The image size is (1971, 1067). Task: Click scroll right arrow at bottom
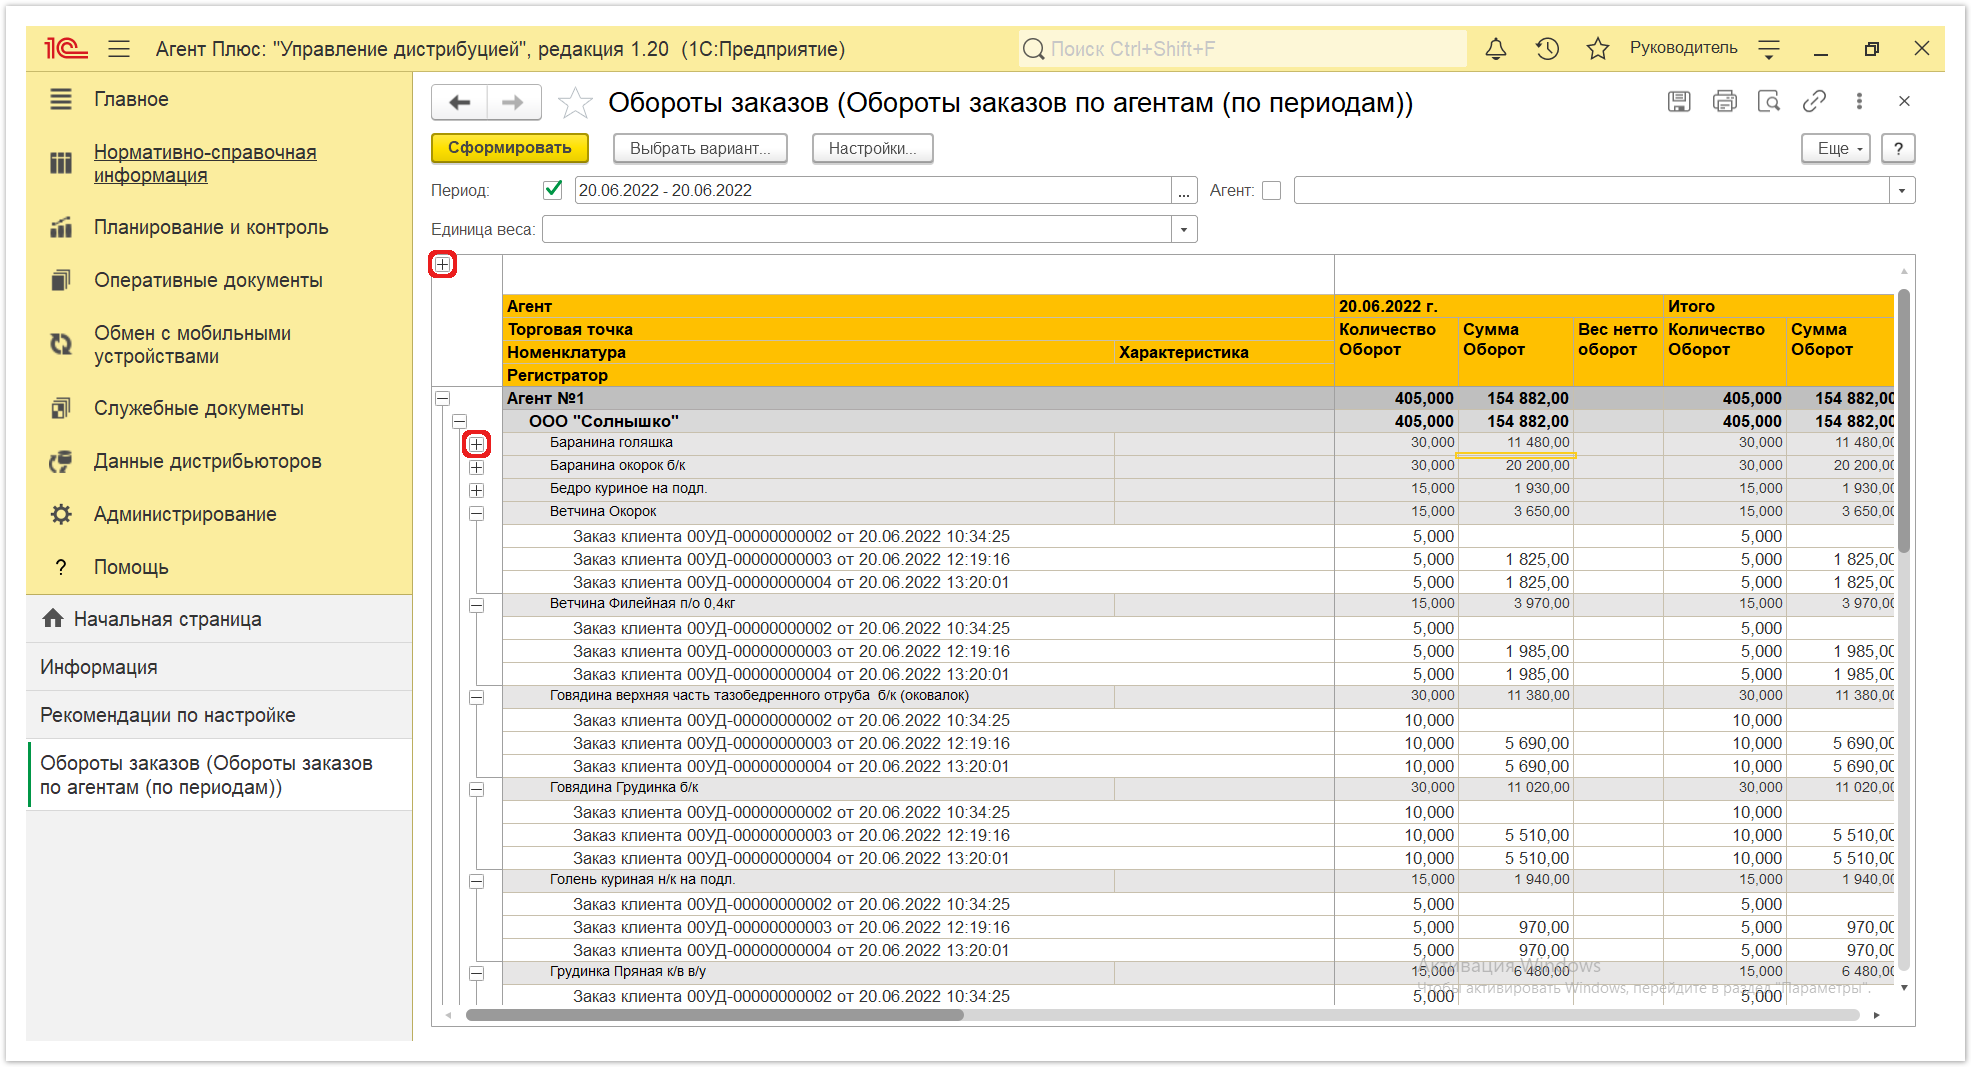pyautogui.click(x=1876, y=1015)
